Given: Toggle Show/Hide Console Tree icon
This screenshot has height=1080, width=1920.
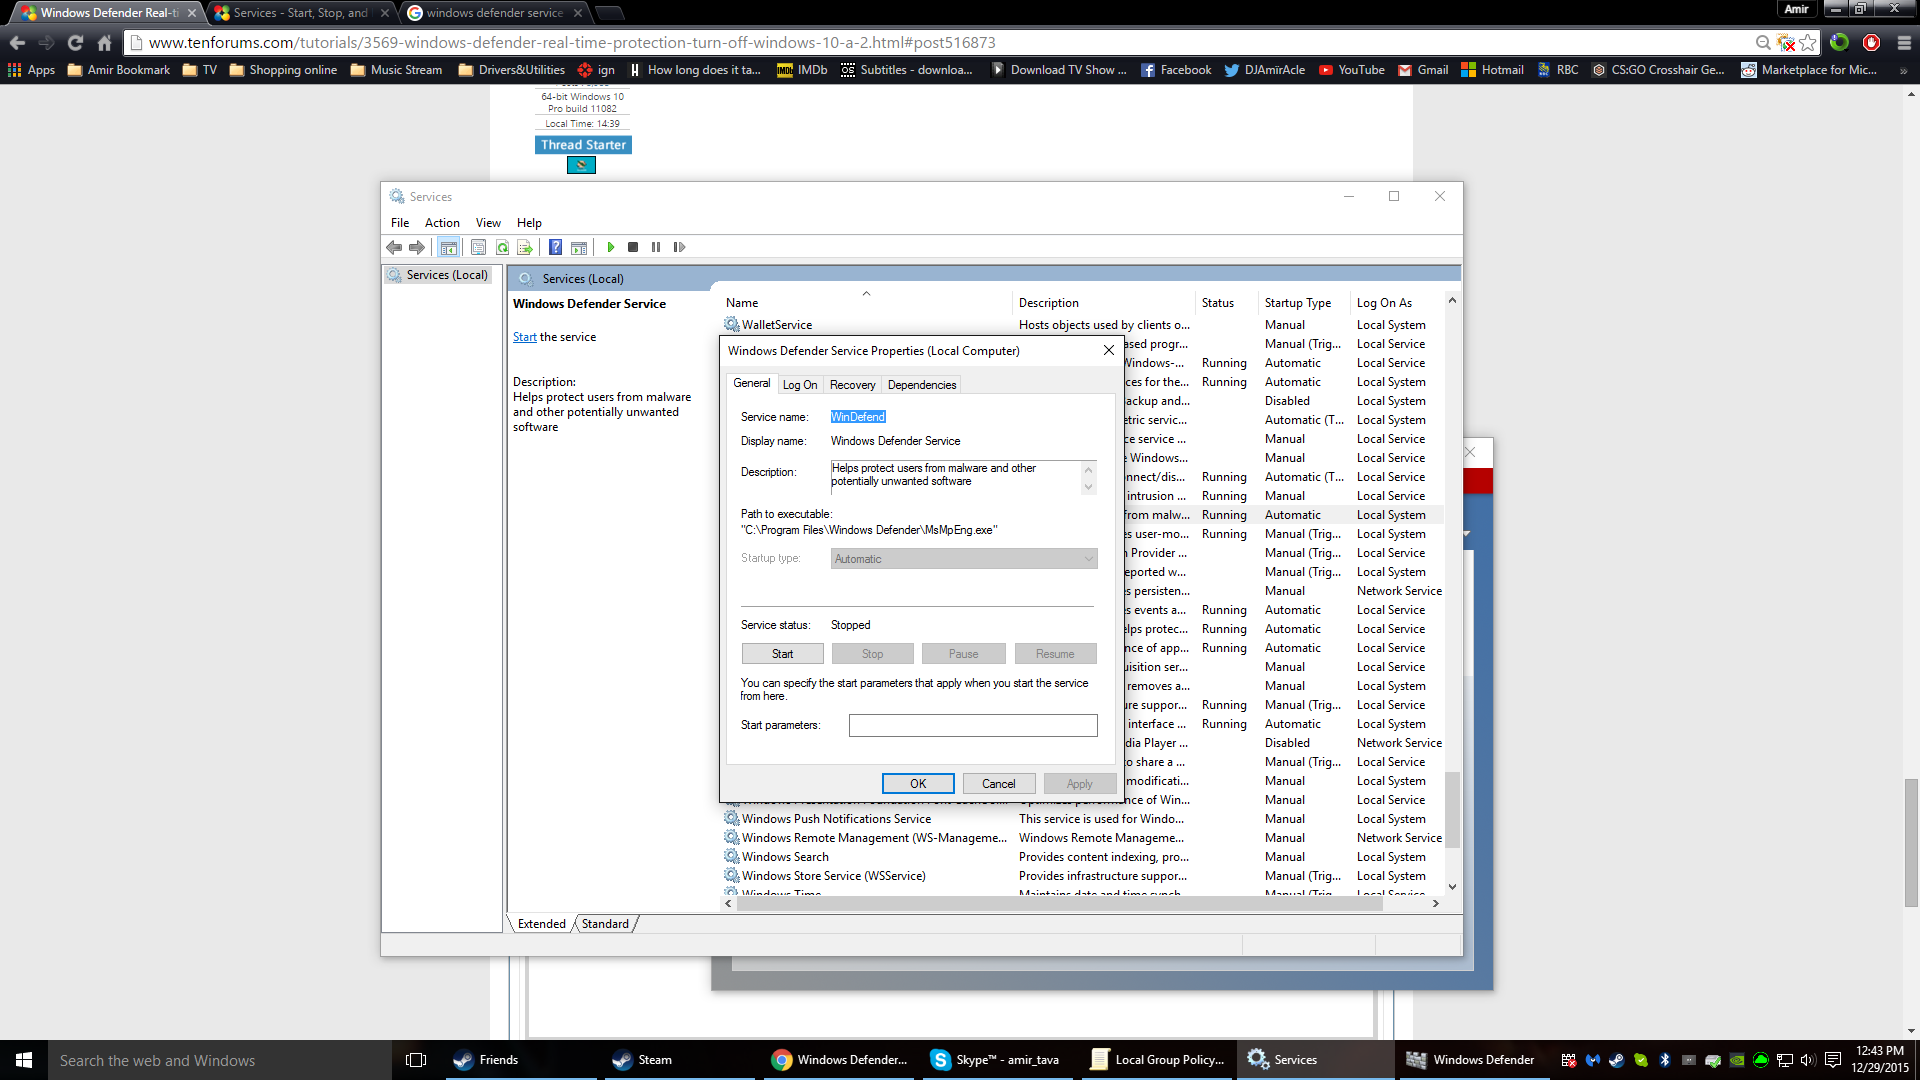Looking at the screenshot, I should pos(449,247).
